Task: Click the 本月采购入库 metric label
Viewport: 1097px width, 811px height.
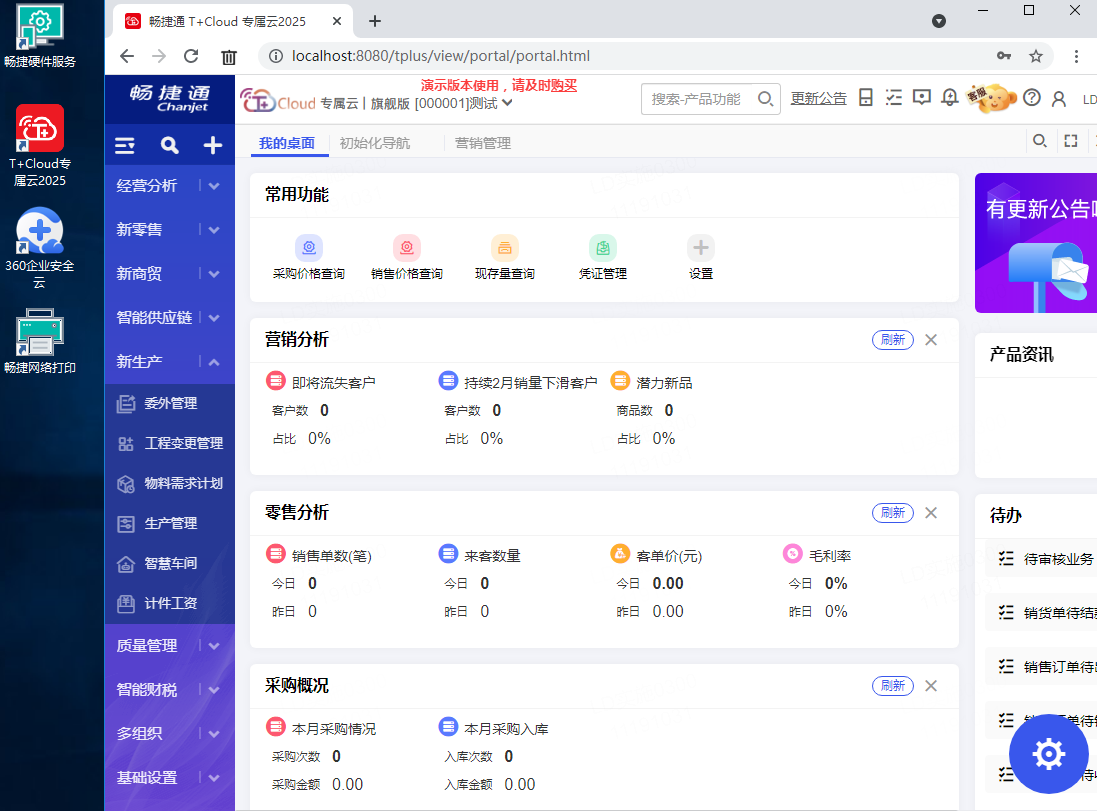Action: 506,729
